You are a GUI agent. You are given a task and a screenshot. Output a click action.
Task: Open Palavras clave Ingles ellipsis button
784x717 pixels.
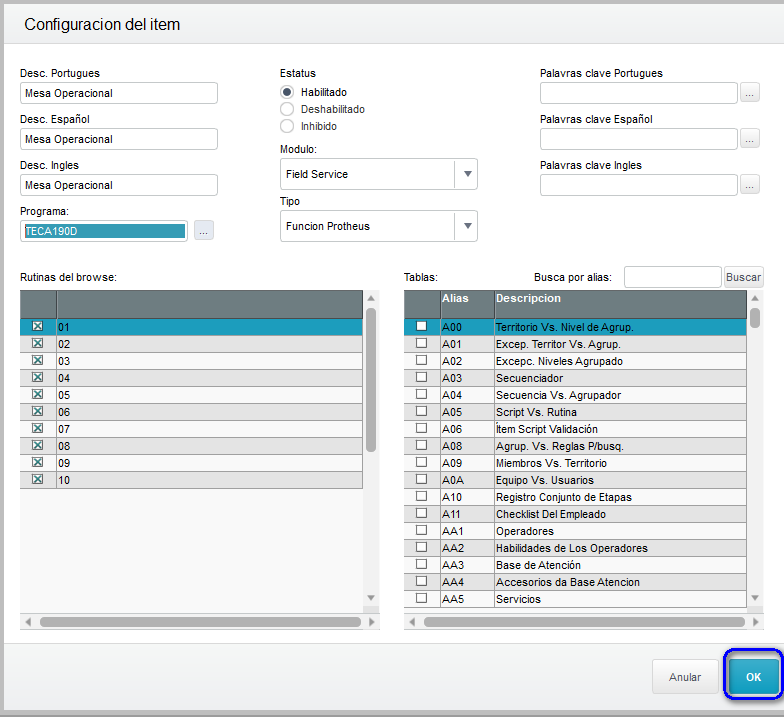pos(749,184)
